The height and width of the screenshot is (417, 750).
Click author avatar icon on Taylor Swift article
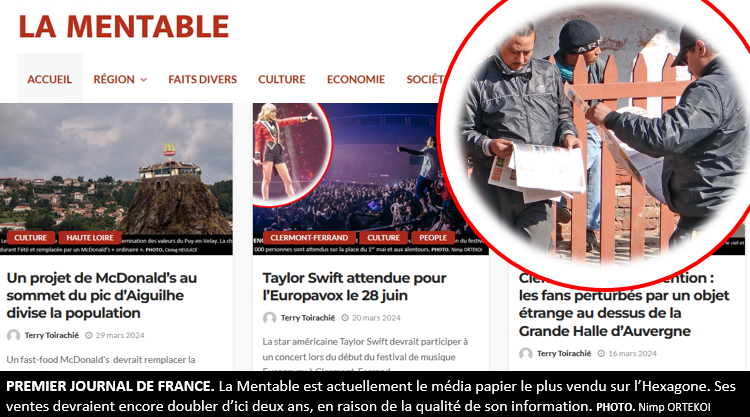click(269, 318)
